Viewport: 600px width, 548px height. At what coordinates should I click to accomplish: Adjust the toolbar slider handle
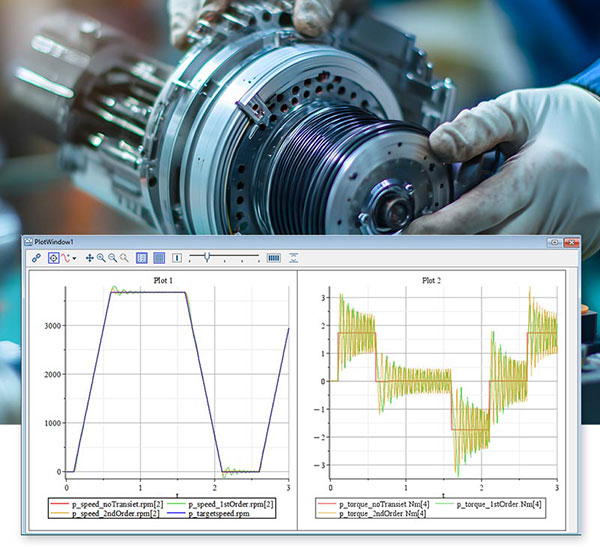(207, 257)
